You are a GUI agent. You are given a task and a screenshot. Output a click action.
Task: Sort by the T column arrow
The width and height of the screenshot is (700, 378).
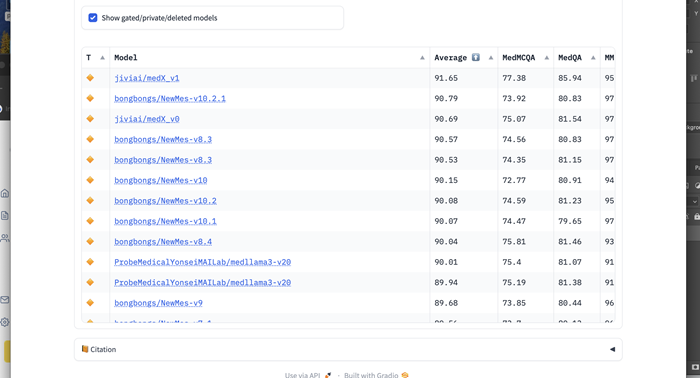coord(102,58)
